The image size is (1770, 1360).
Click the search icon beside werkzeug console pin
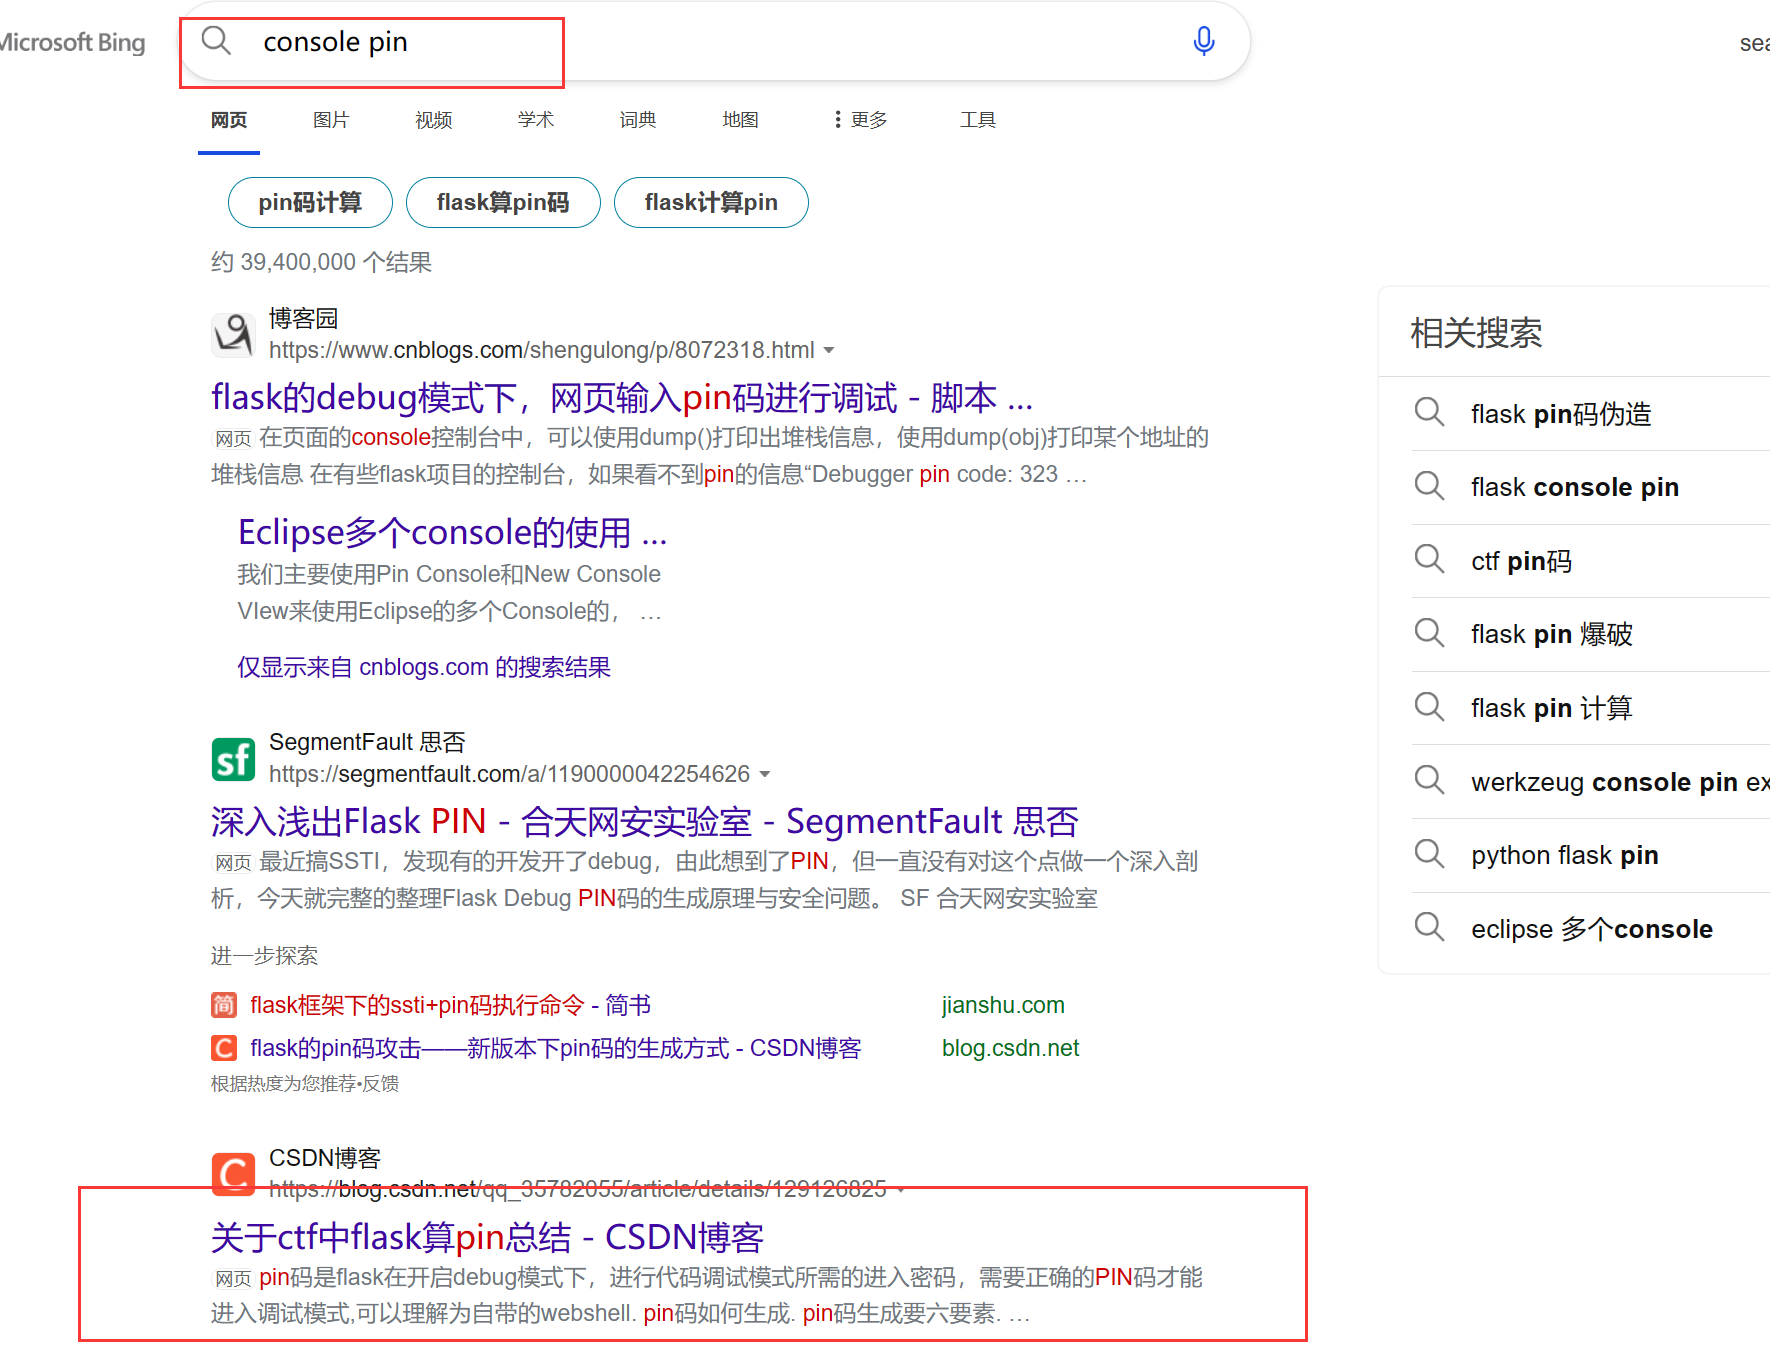[1429, 780]
